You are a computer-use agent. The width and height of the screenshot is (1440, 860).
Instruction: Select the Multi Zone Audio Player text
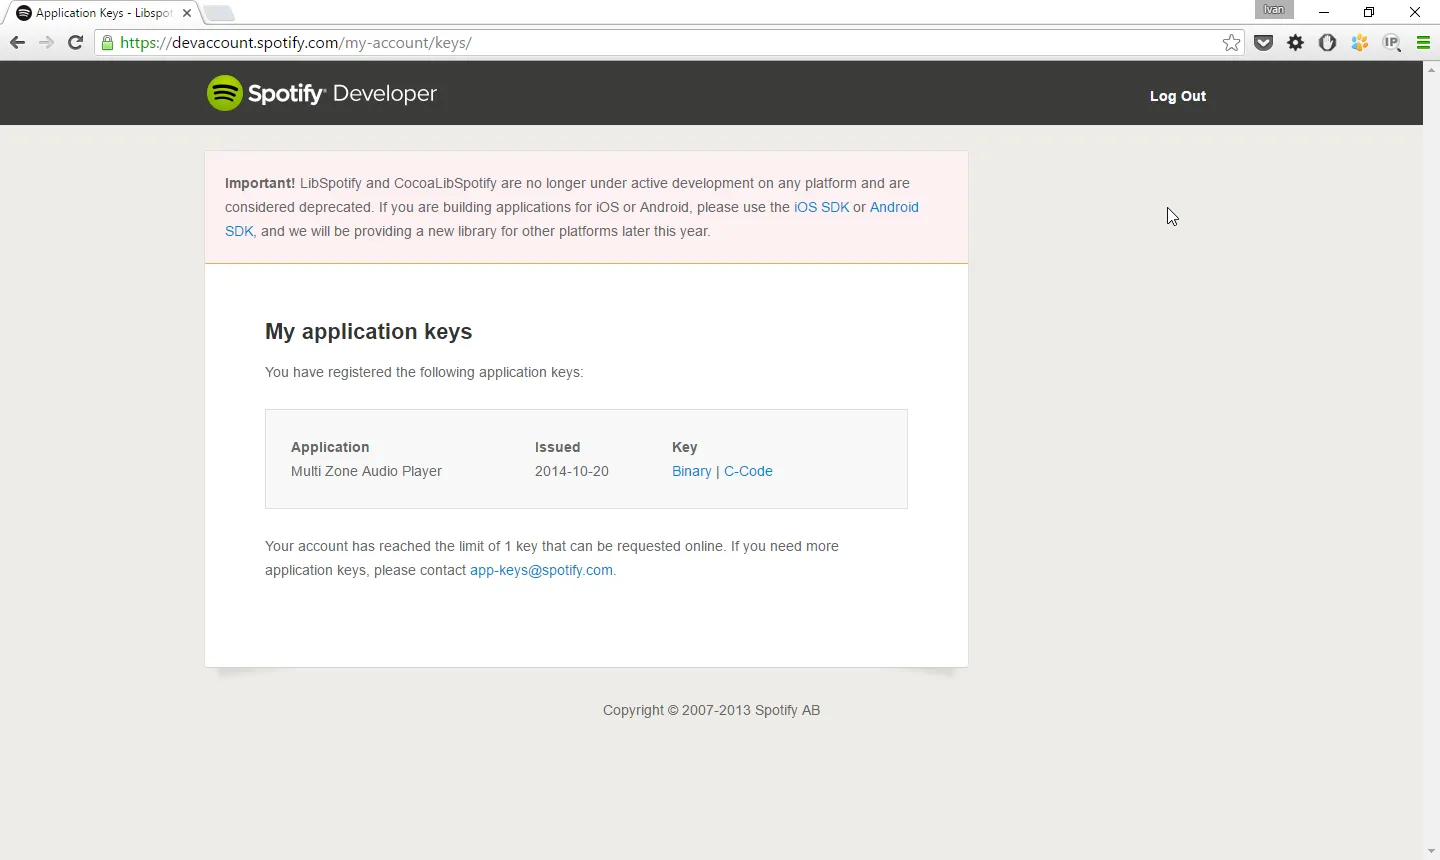point(366,471)
